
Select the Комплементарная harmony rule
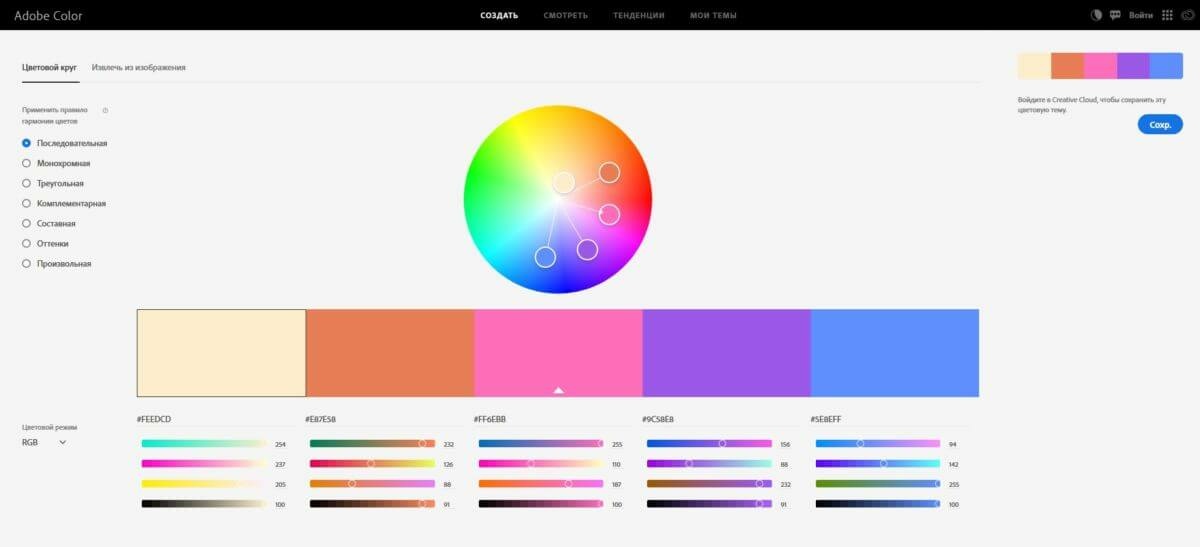(63, 203)
